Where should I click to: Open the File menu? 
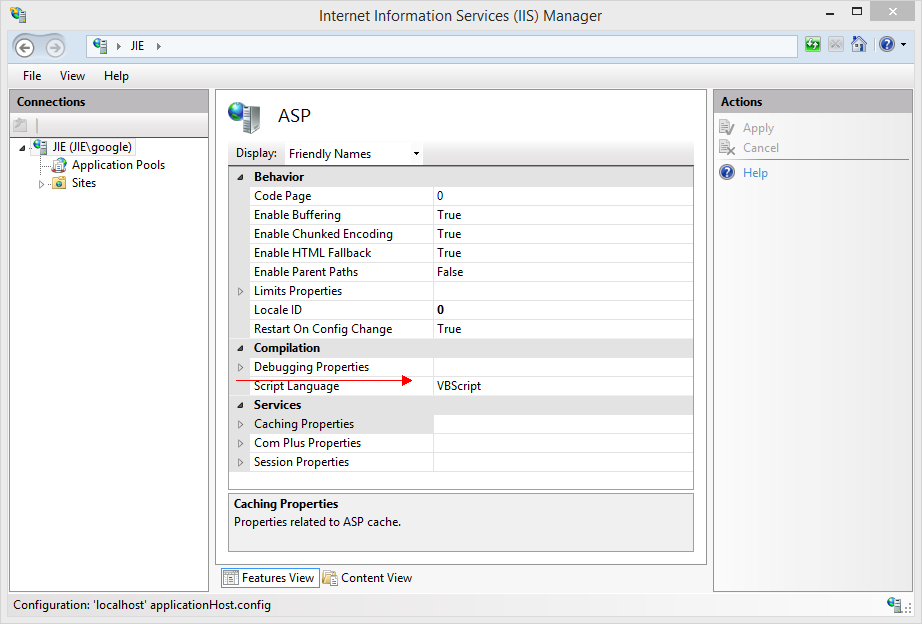pyautogui.click(x=32, y=76)
